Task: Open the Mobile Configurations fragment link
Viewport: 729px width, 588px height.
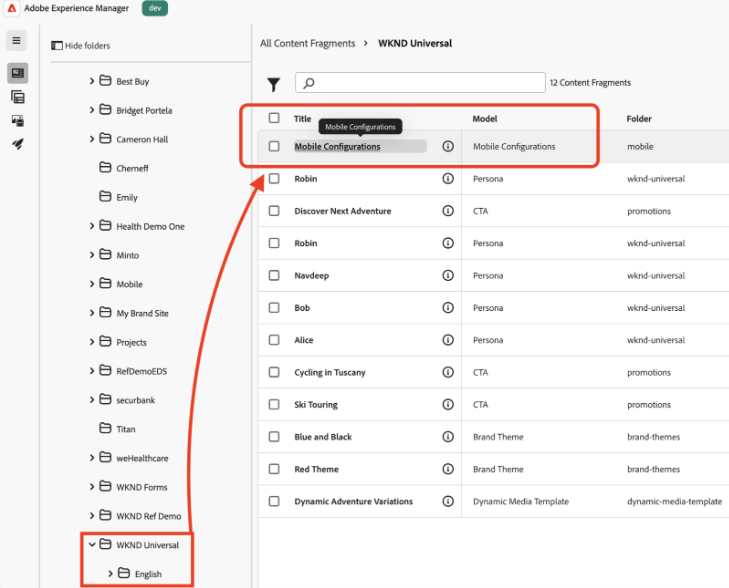Action: pos(337,147)
